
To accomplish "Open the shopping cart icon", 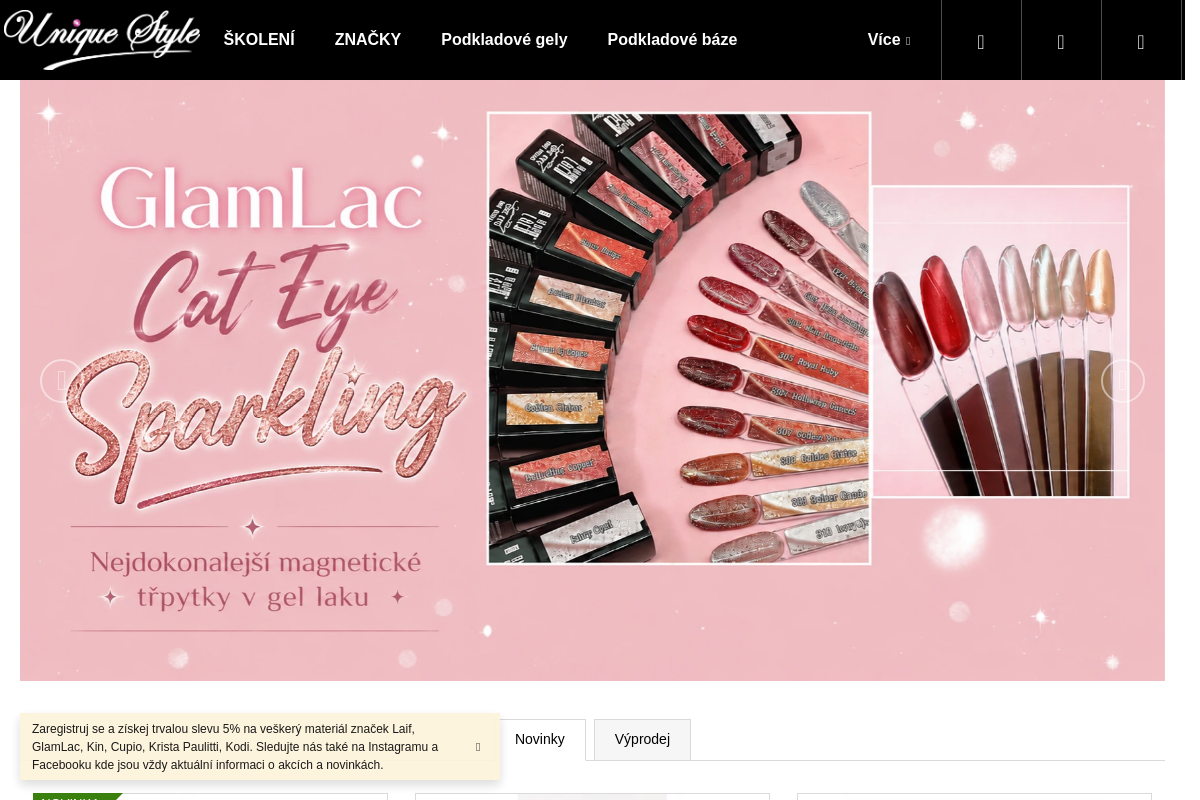I will pos(1141,41).
